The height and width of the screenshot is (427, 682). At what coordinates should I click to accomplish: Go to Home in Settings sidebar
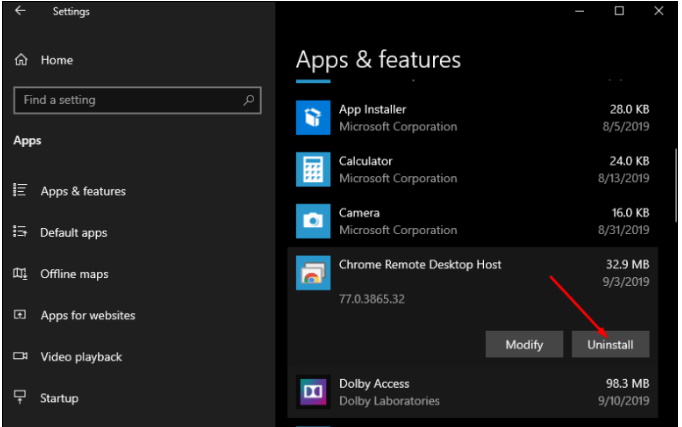(x=57, y=60)
